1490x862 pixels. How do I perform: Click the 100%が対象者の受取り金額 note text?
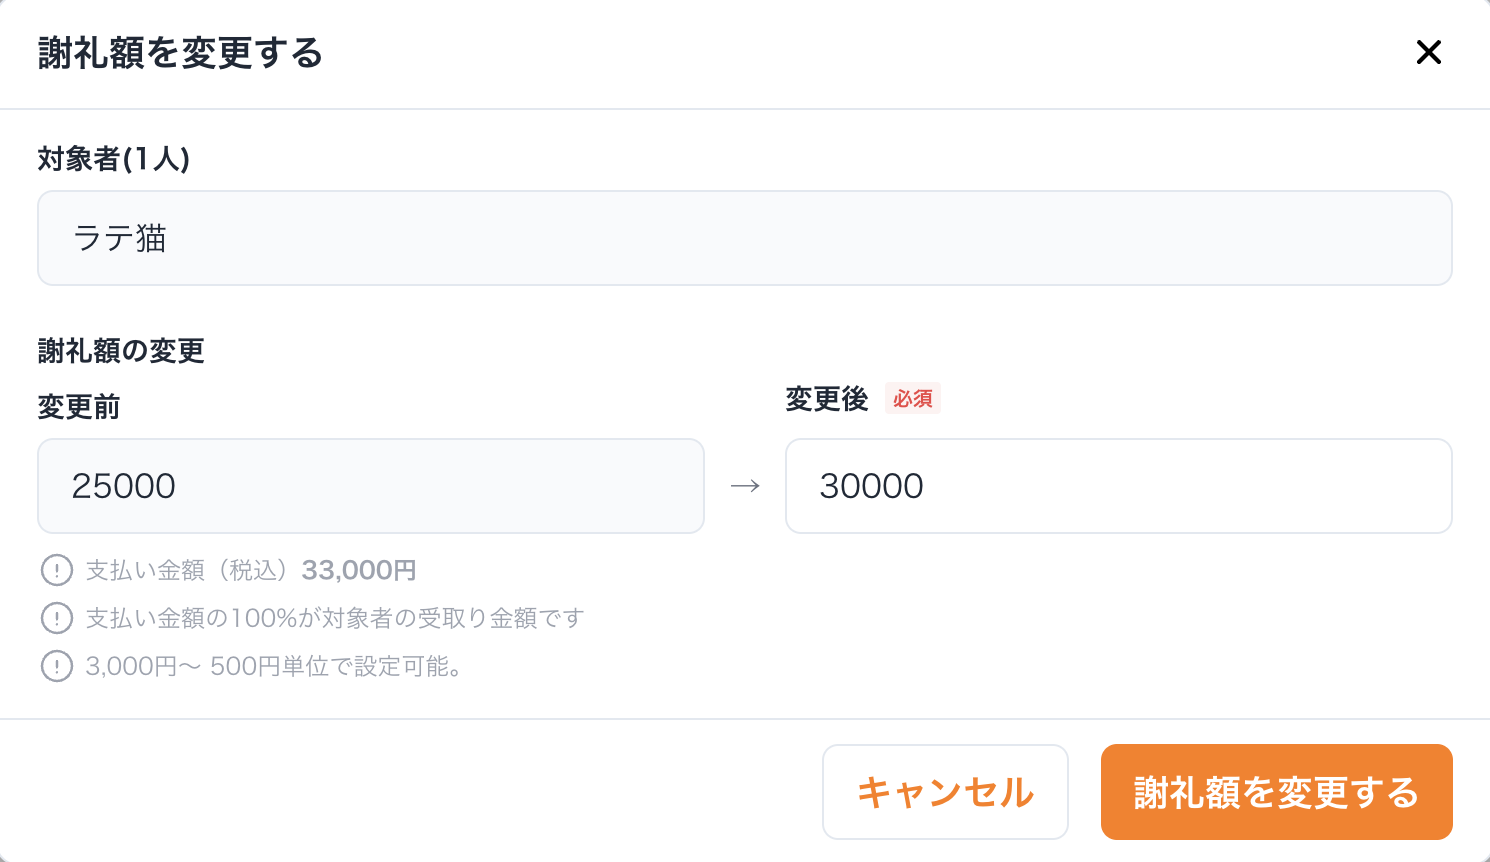(335, 618)
